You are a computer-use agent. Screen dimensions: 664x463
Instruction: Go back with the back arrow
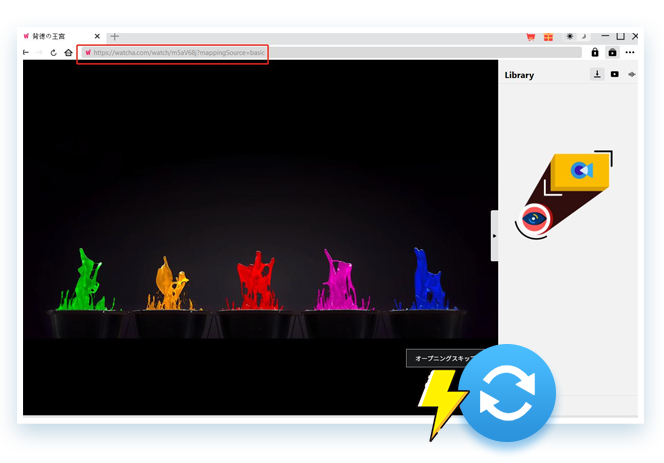click(26, 53)
